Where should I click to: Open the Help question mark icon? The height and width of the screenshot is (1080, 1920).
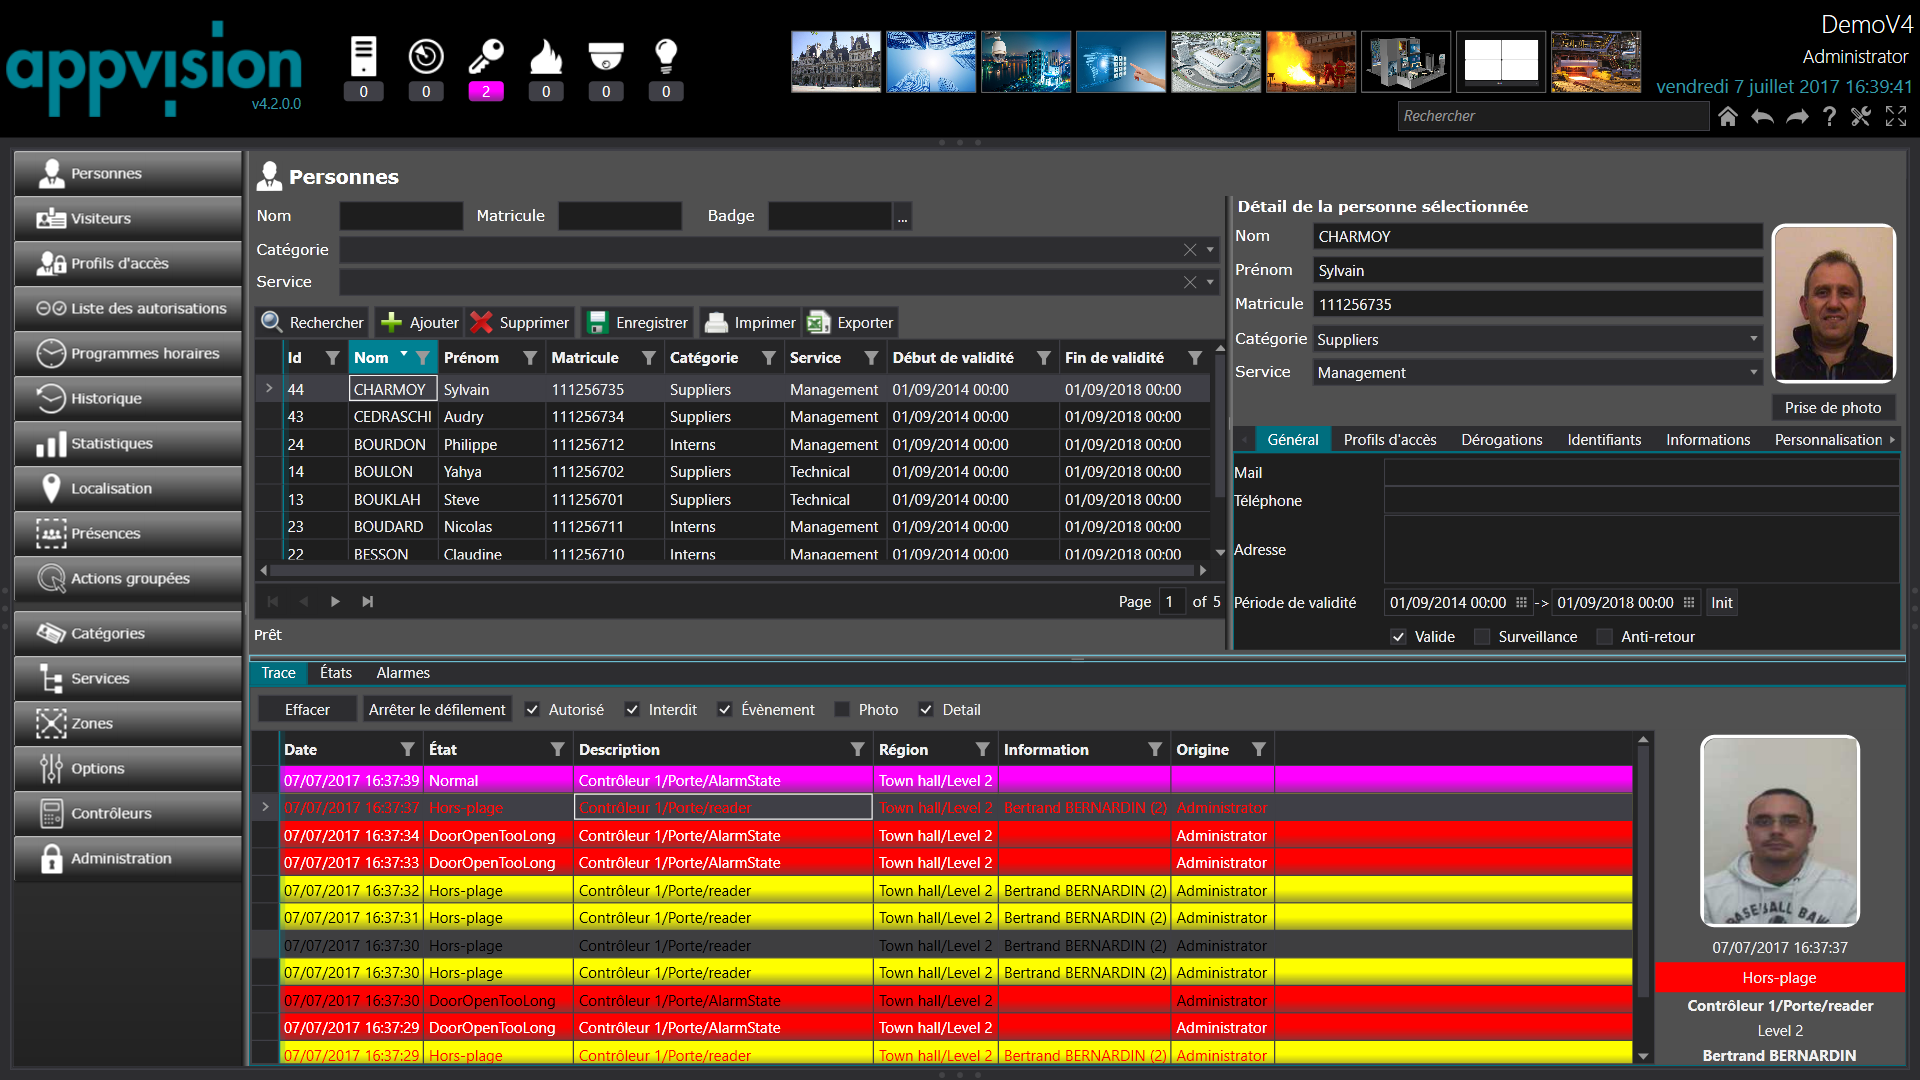(x=1829, y=116)
